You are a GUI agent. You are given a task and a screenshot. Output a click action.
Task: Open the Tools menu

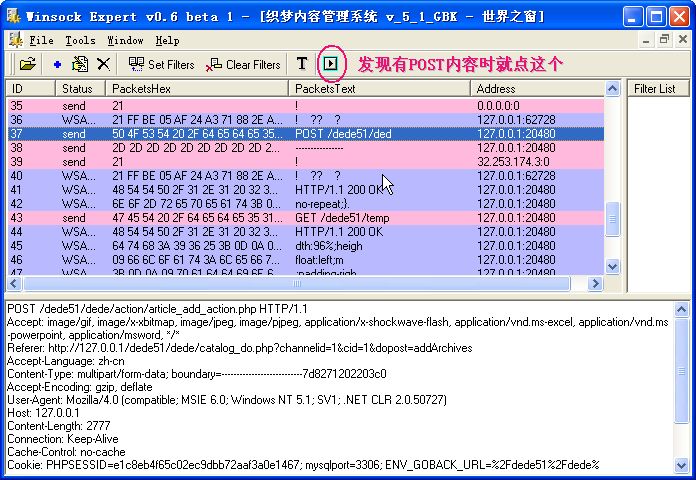tap(80, 40)
